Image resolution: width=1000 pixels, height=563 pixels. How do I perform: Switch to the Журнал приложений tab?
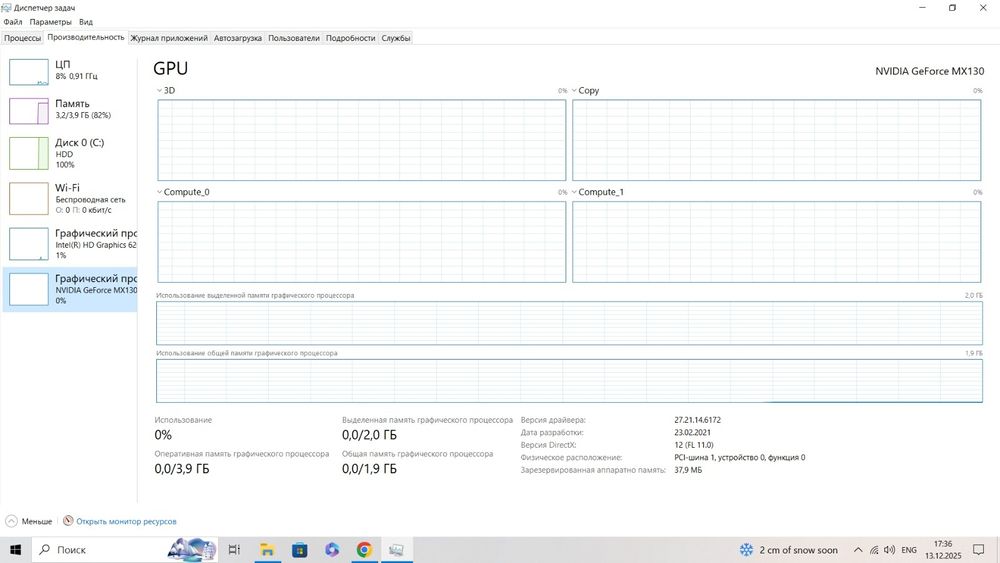click(x=169, y=38)
